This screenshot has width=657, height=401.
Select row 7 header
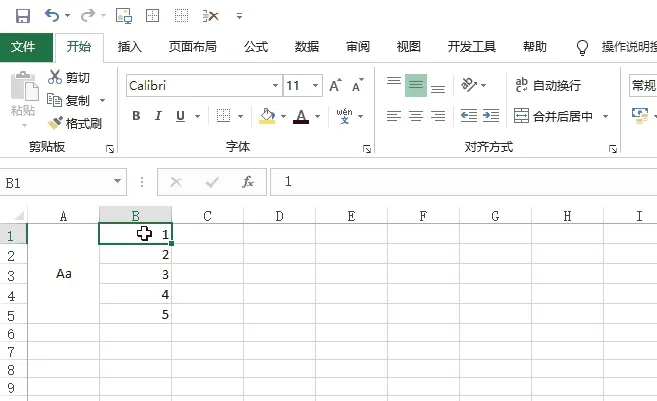[x=12, y=352]
